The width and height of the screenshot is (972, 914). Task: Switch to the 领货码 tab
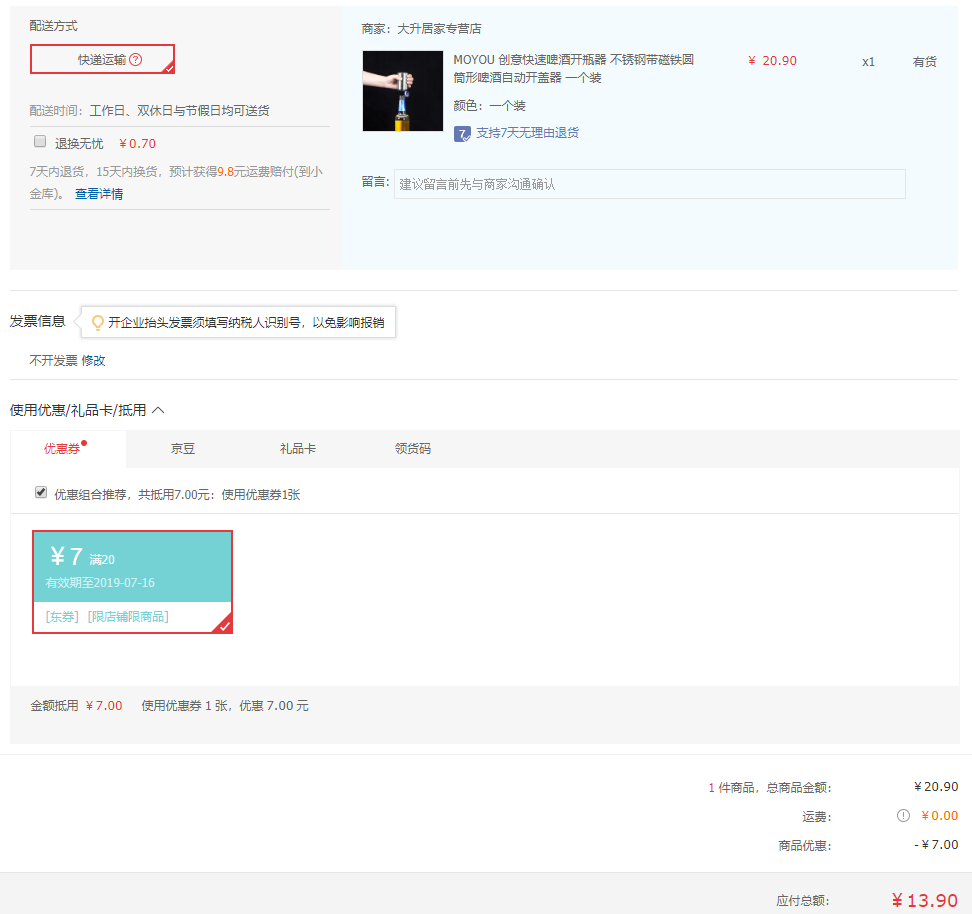tap(413, 449)
